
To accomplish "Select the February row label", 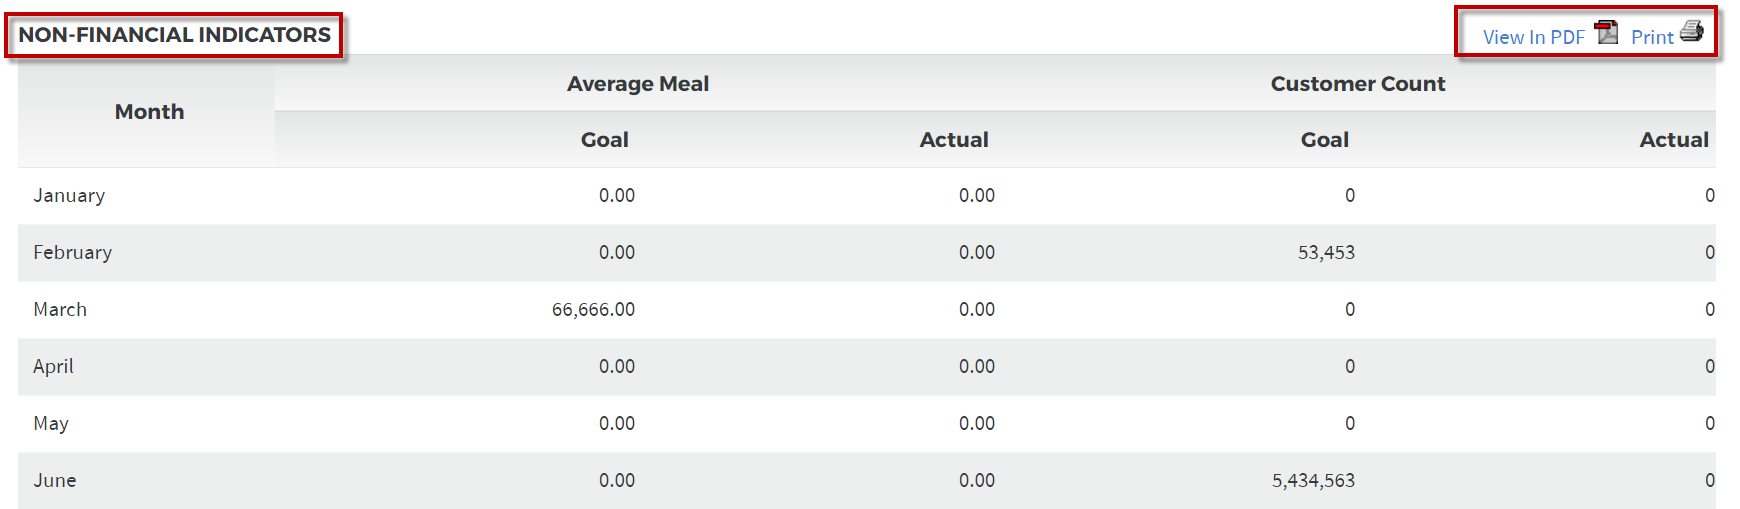I will pyautogui.click(x=72, y=253).
